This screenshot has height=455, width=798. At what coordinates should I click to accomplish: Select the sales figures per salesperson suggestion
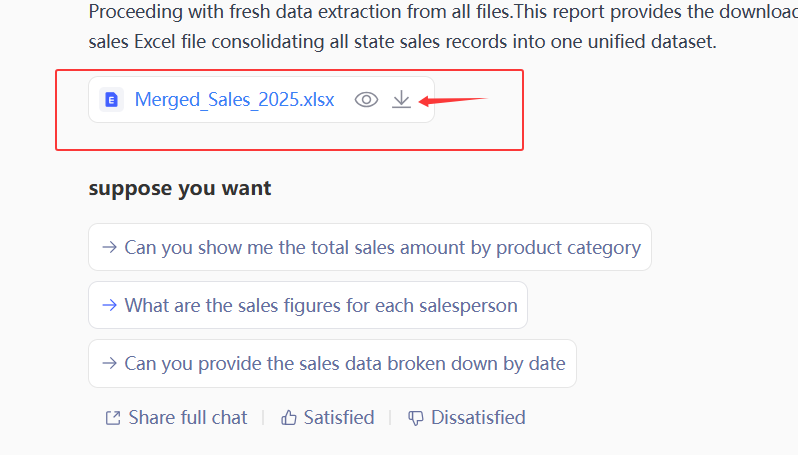click(320, 305)
